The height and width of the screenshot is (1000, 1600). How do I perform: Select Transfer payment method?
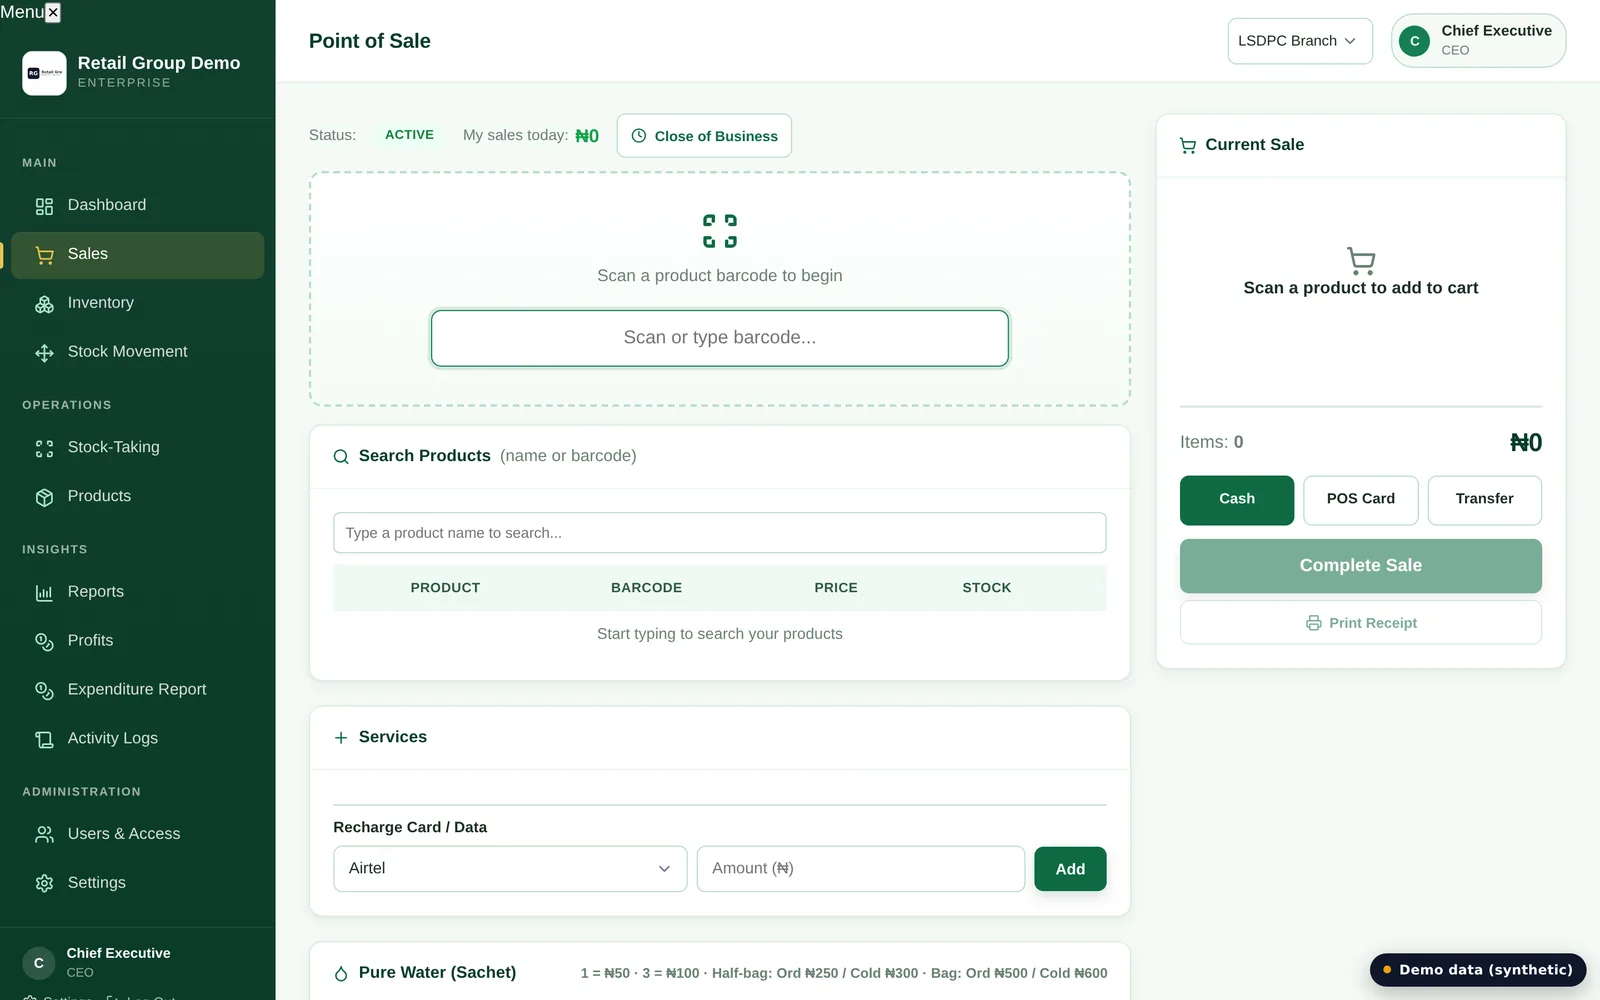coord(1484,500)
